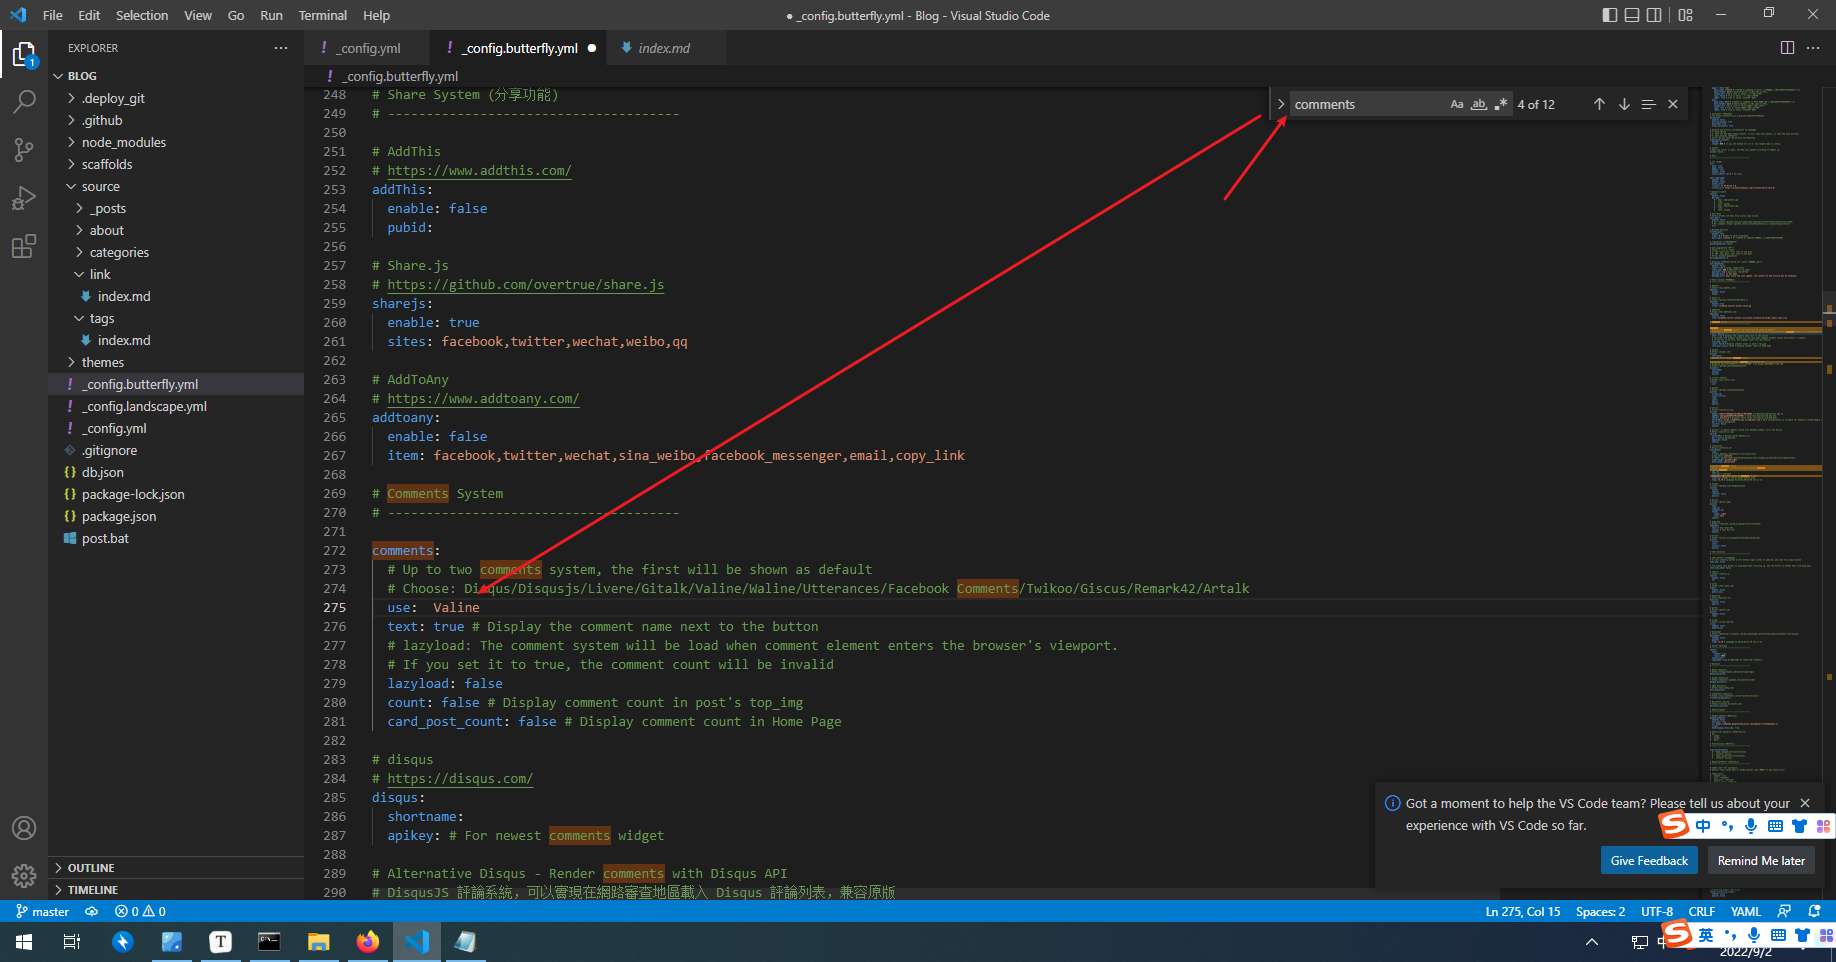Viewport: 1836px width, 962px height.
Task: Open Firefox from the taskbar
Action: click(x=368, y=941)
